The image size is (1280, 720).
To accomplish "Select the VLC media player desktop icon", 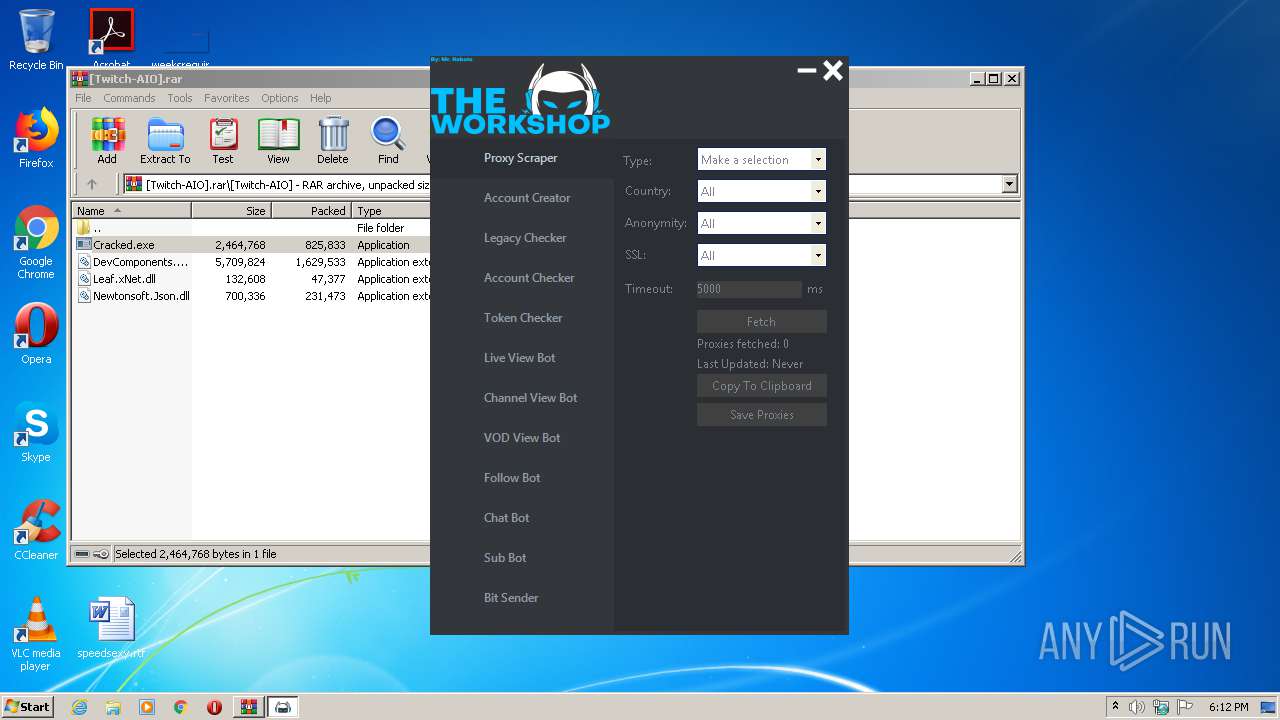I will pos(36,634).
